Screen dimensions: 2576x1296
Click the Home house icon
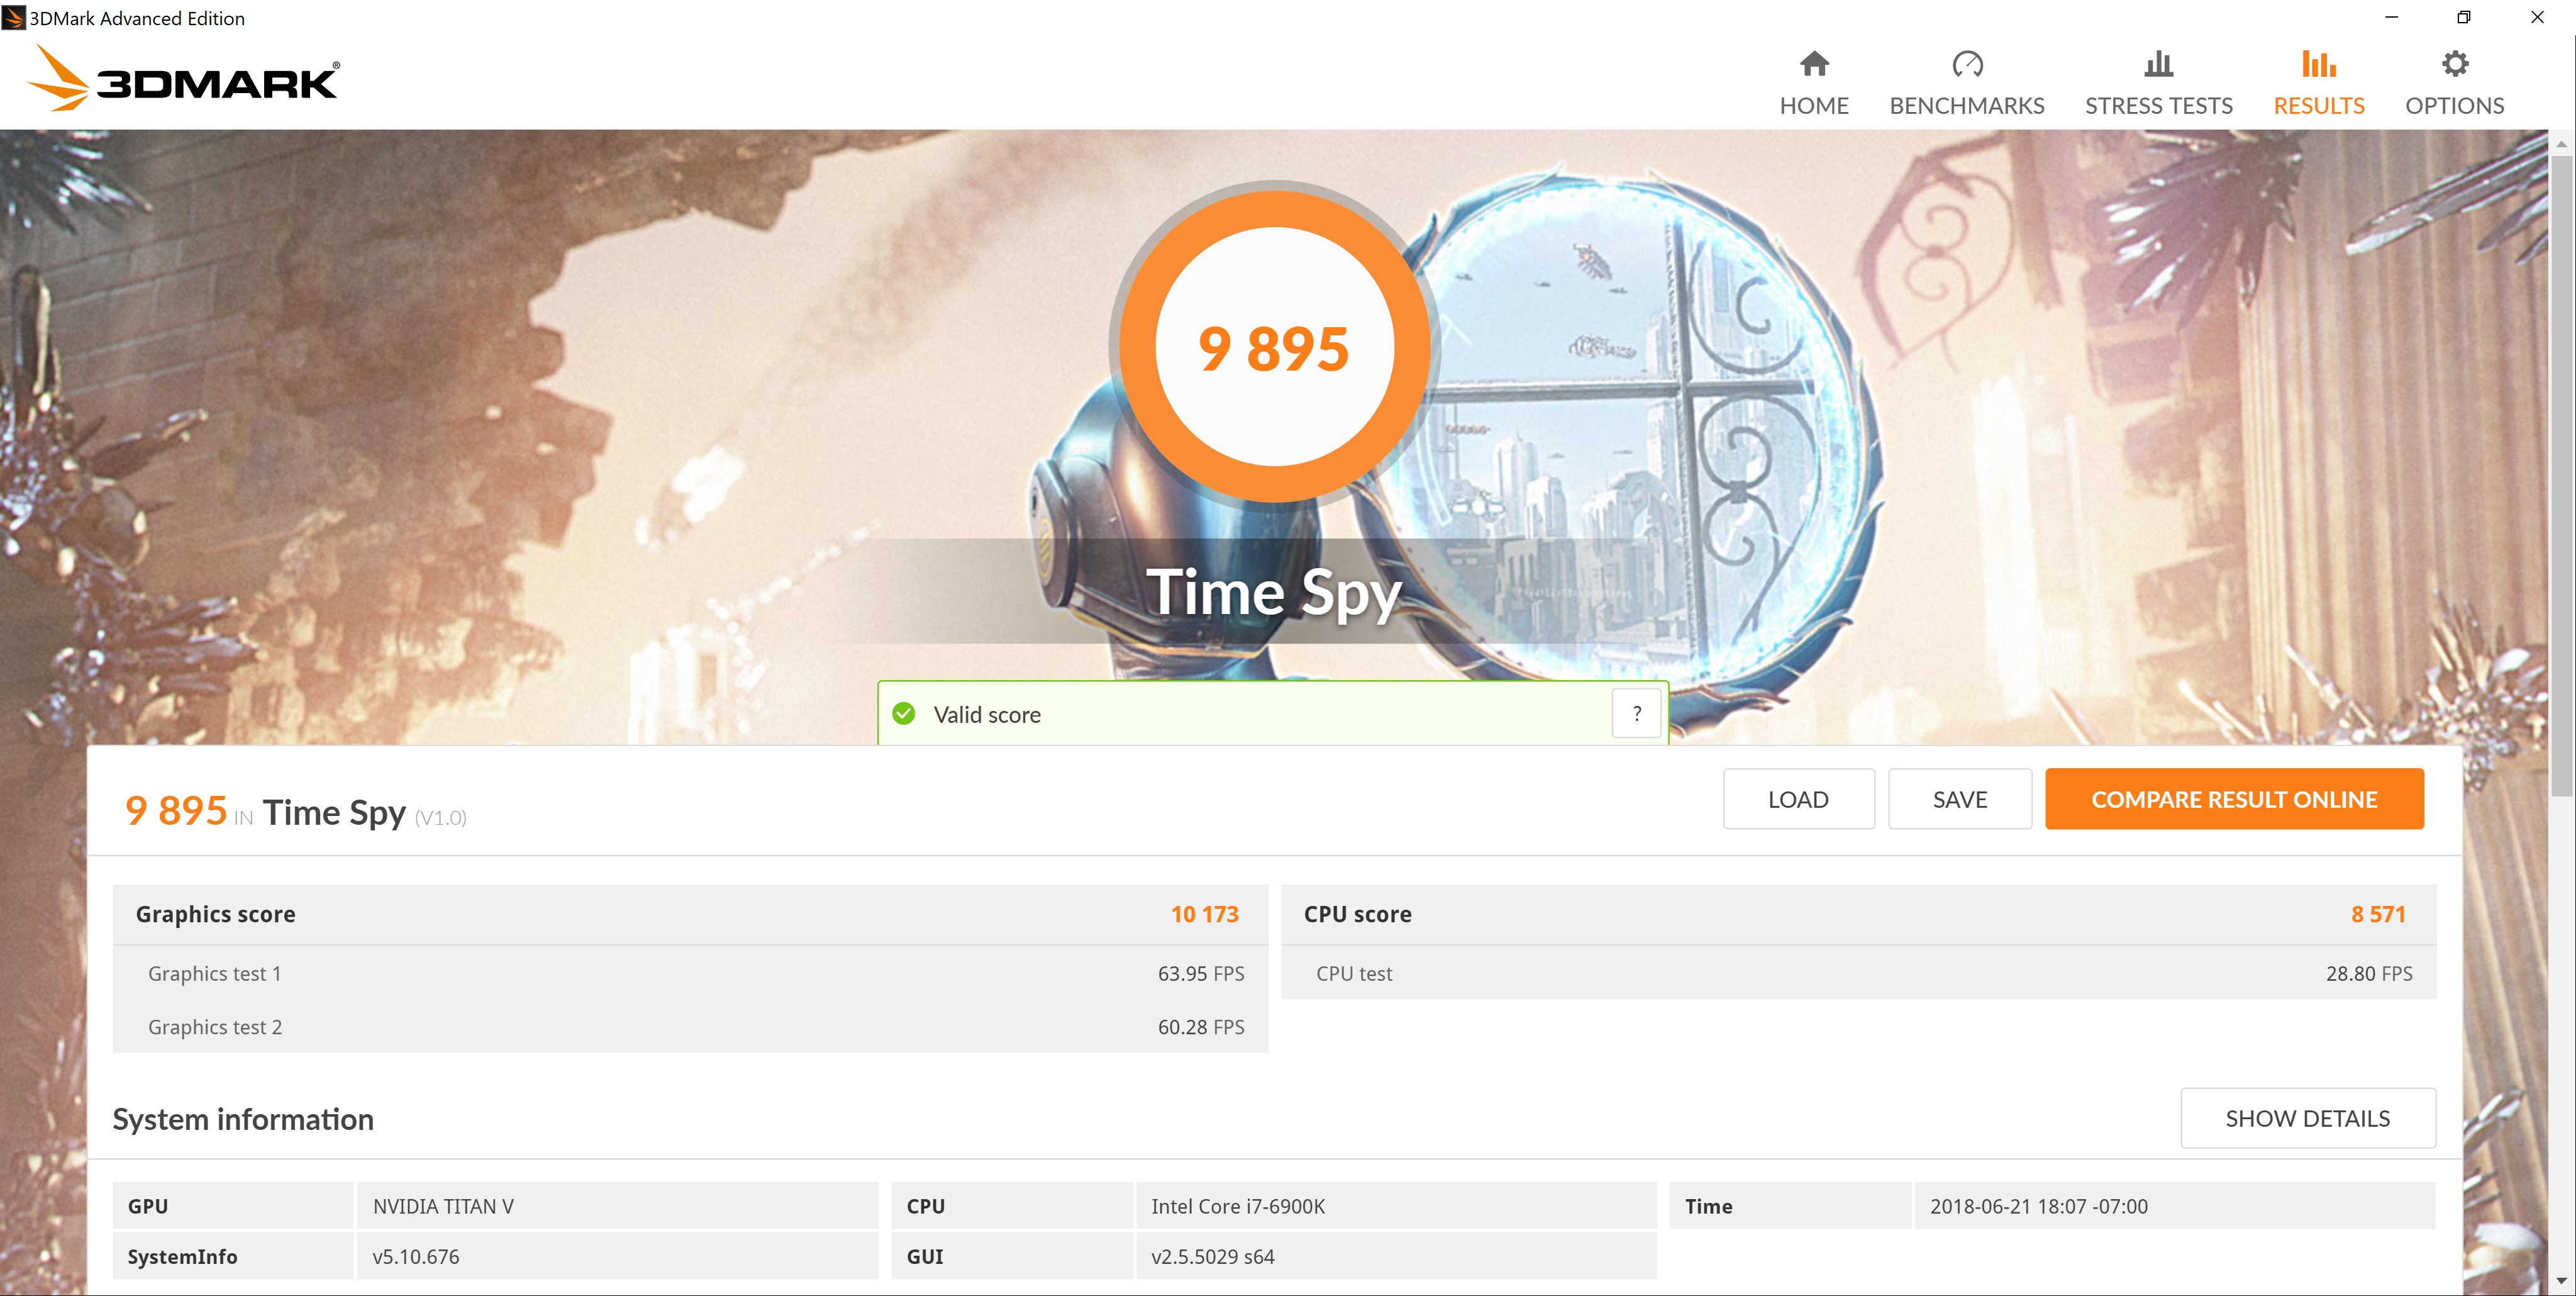pyautogui.click(x=1814, y=64)
